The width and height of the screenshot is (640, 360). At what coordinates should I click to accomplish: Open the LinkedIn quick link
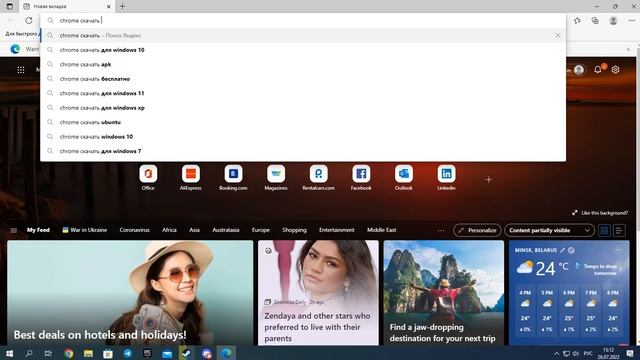point(446,178)
